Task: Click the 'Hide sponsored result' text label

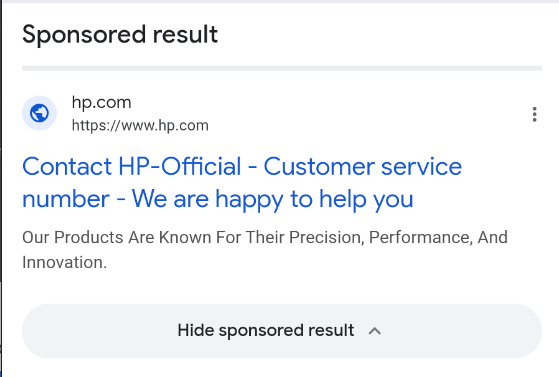Action: click(x=266, y=331)
